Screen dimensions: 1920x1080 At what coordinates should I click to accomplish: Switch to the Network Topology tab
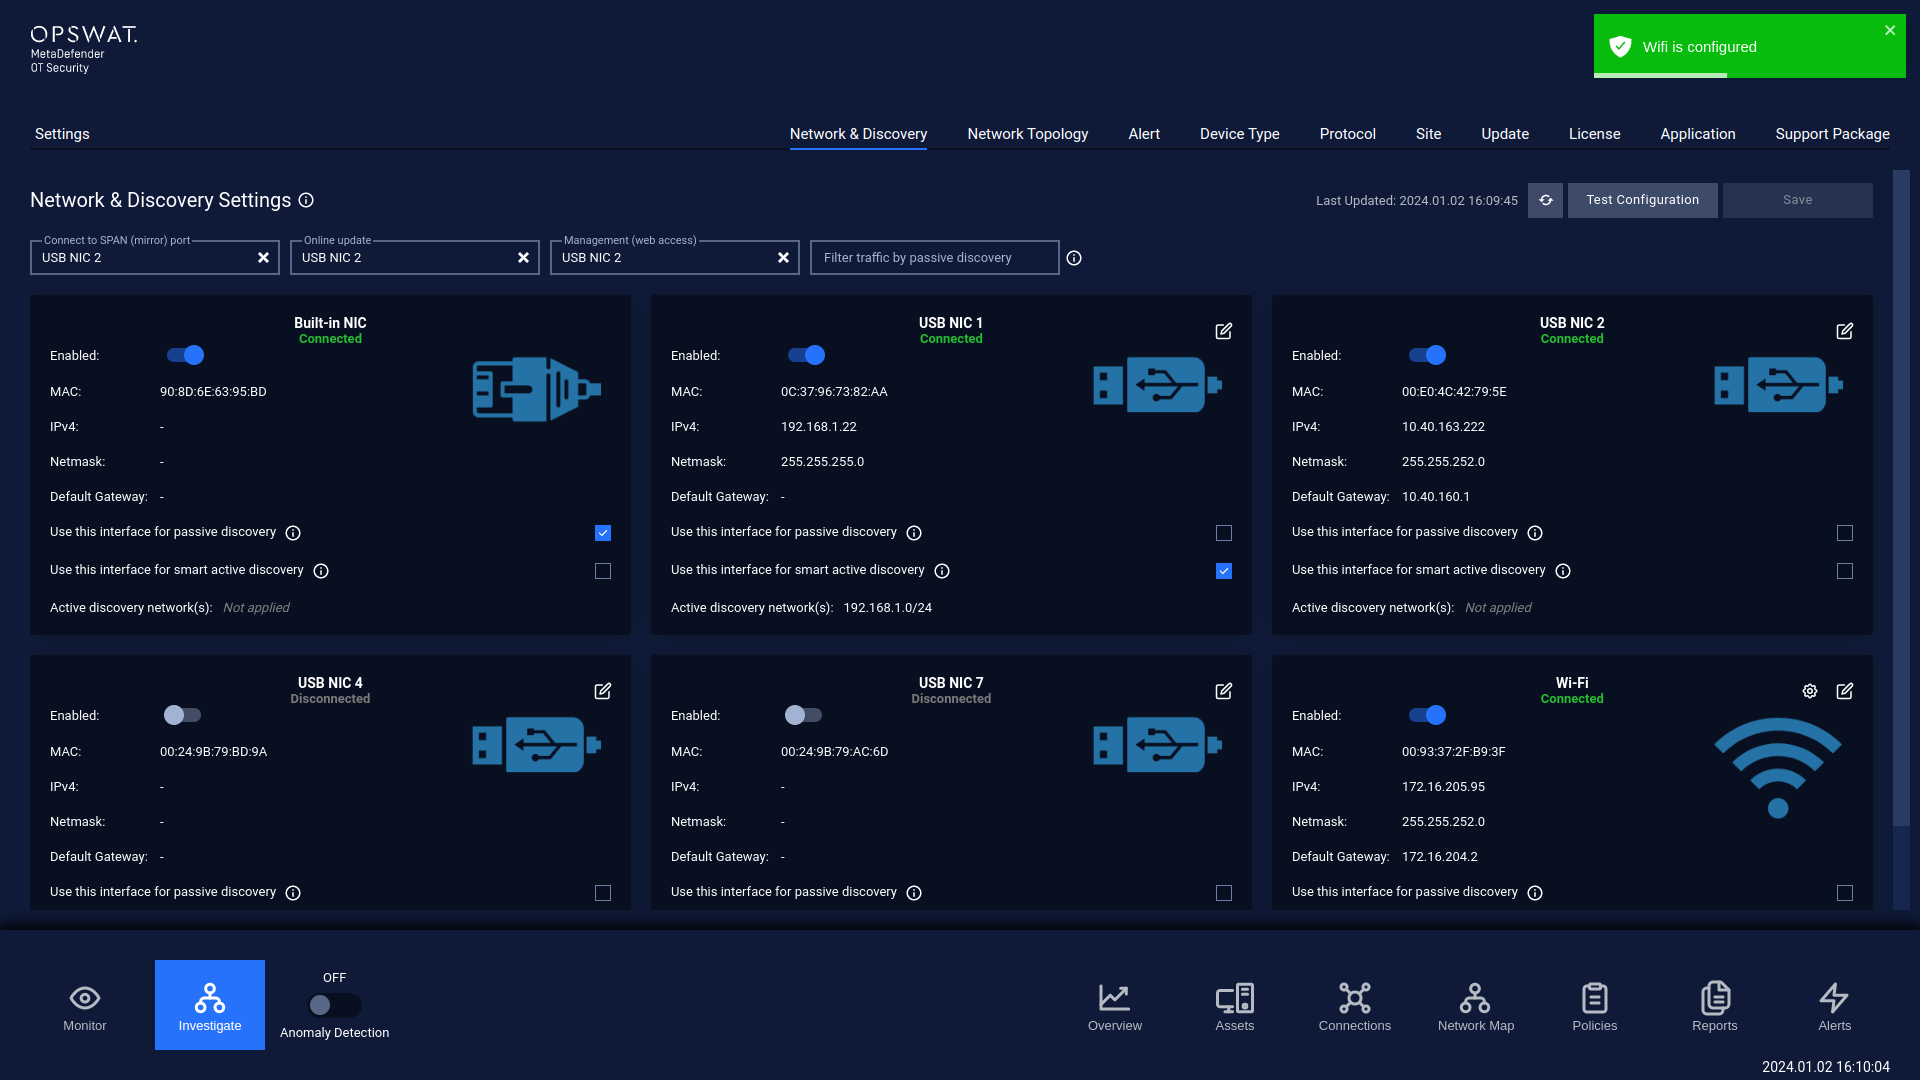1027,134
